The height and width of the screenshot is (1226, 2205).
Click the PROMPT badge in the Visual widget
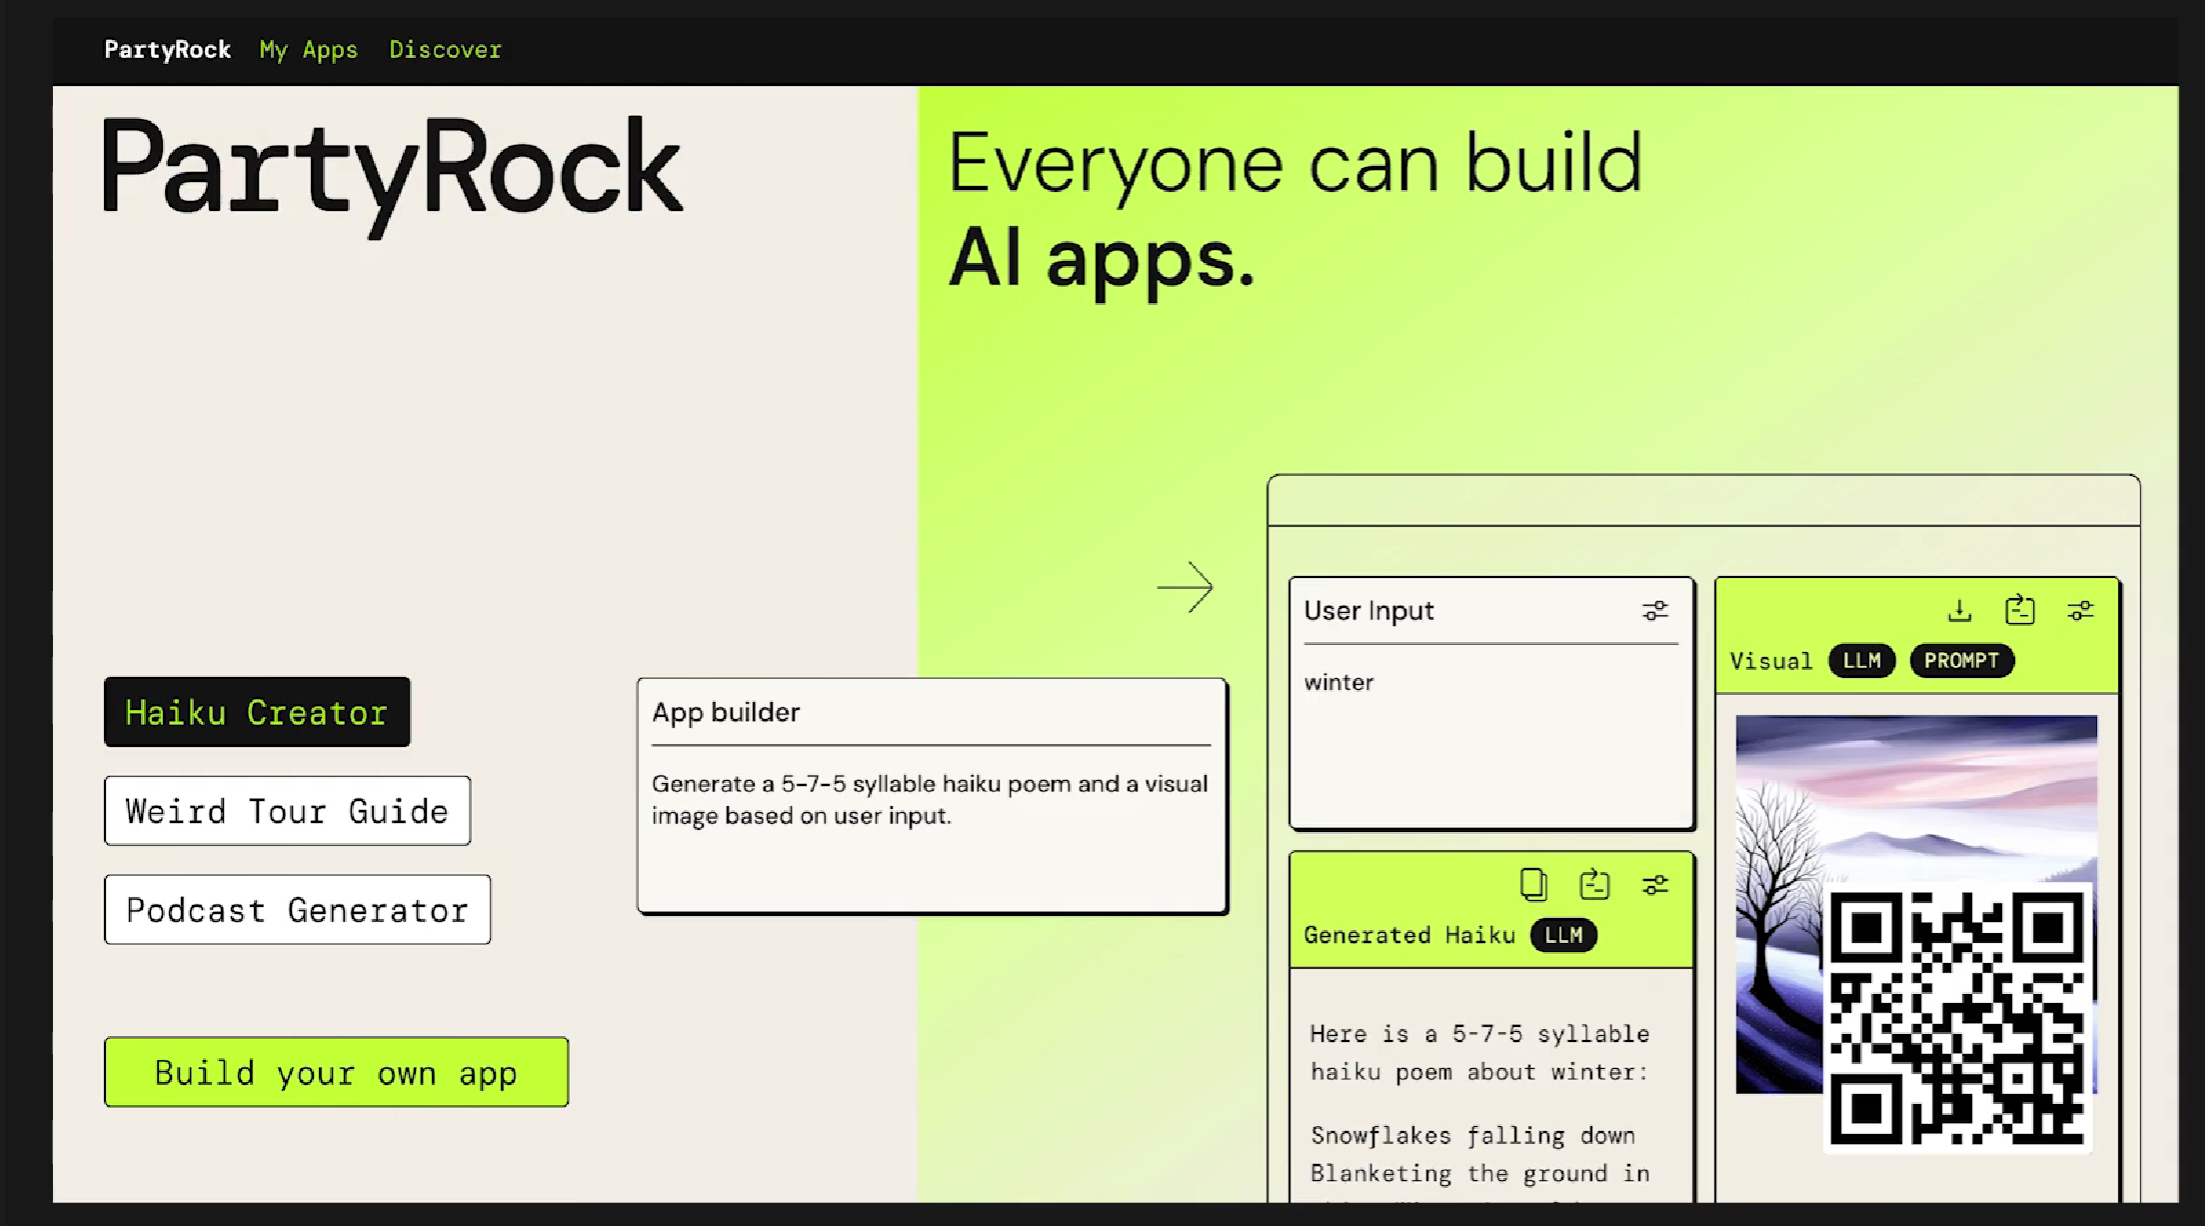coord(1962,661)
